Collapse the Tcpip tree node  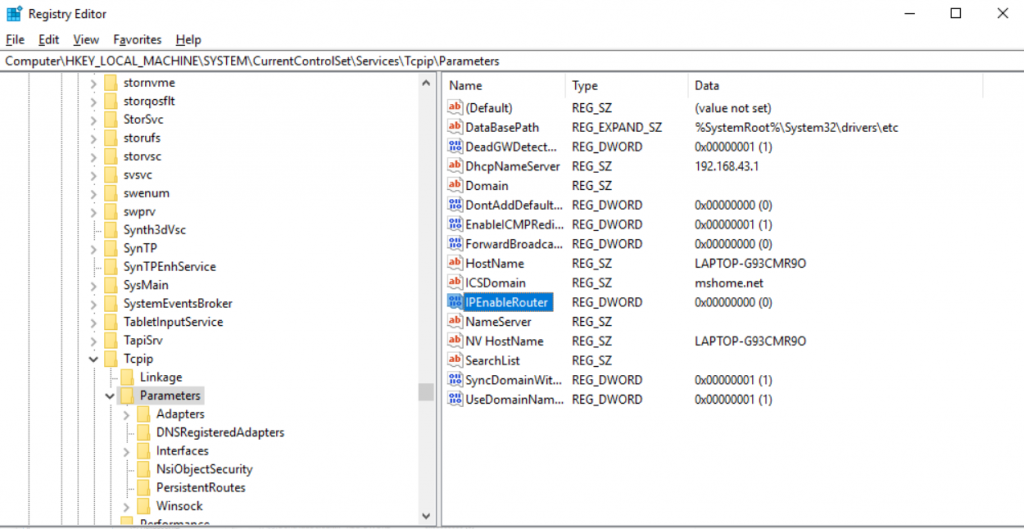93,359
